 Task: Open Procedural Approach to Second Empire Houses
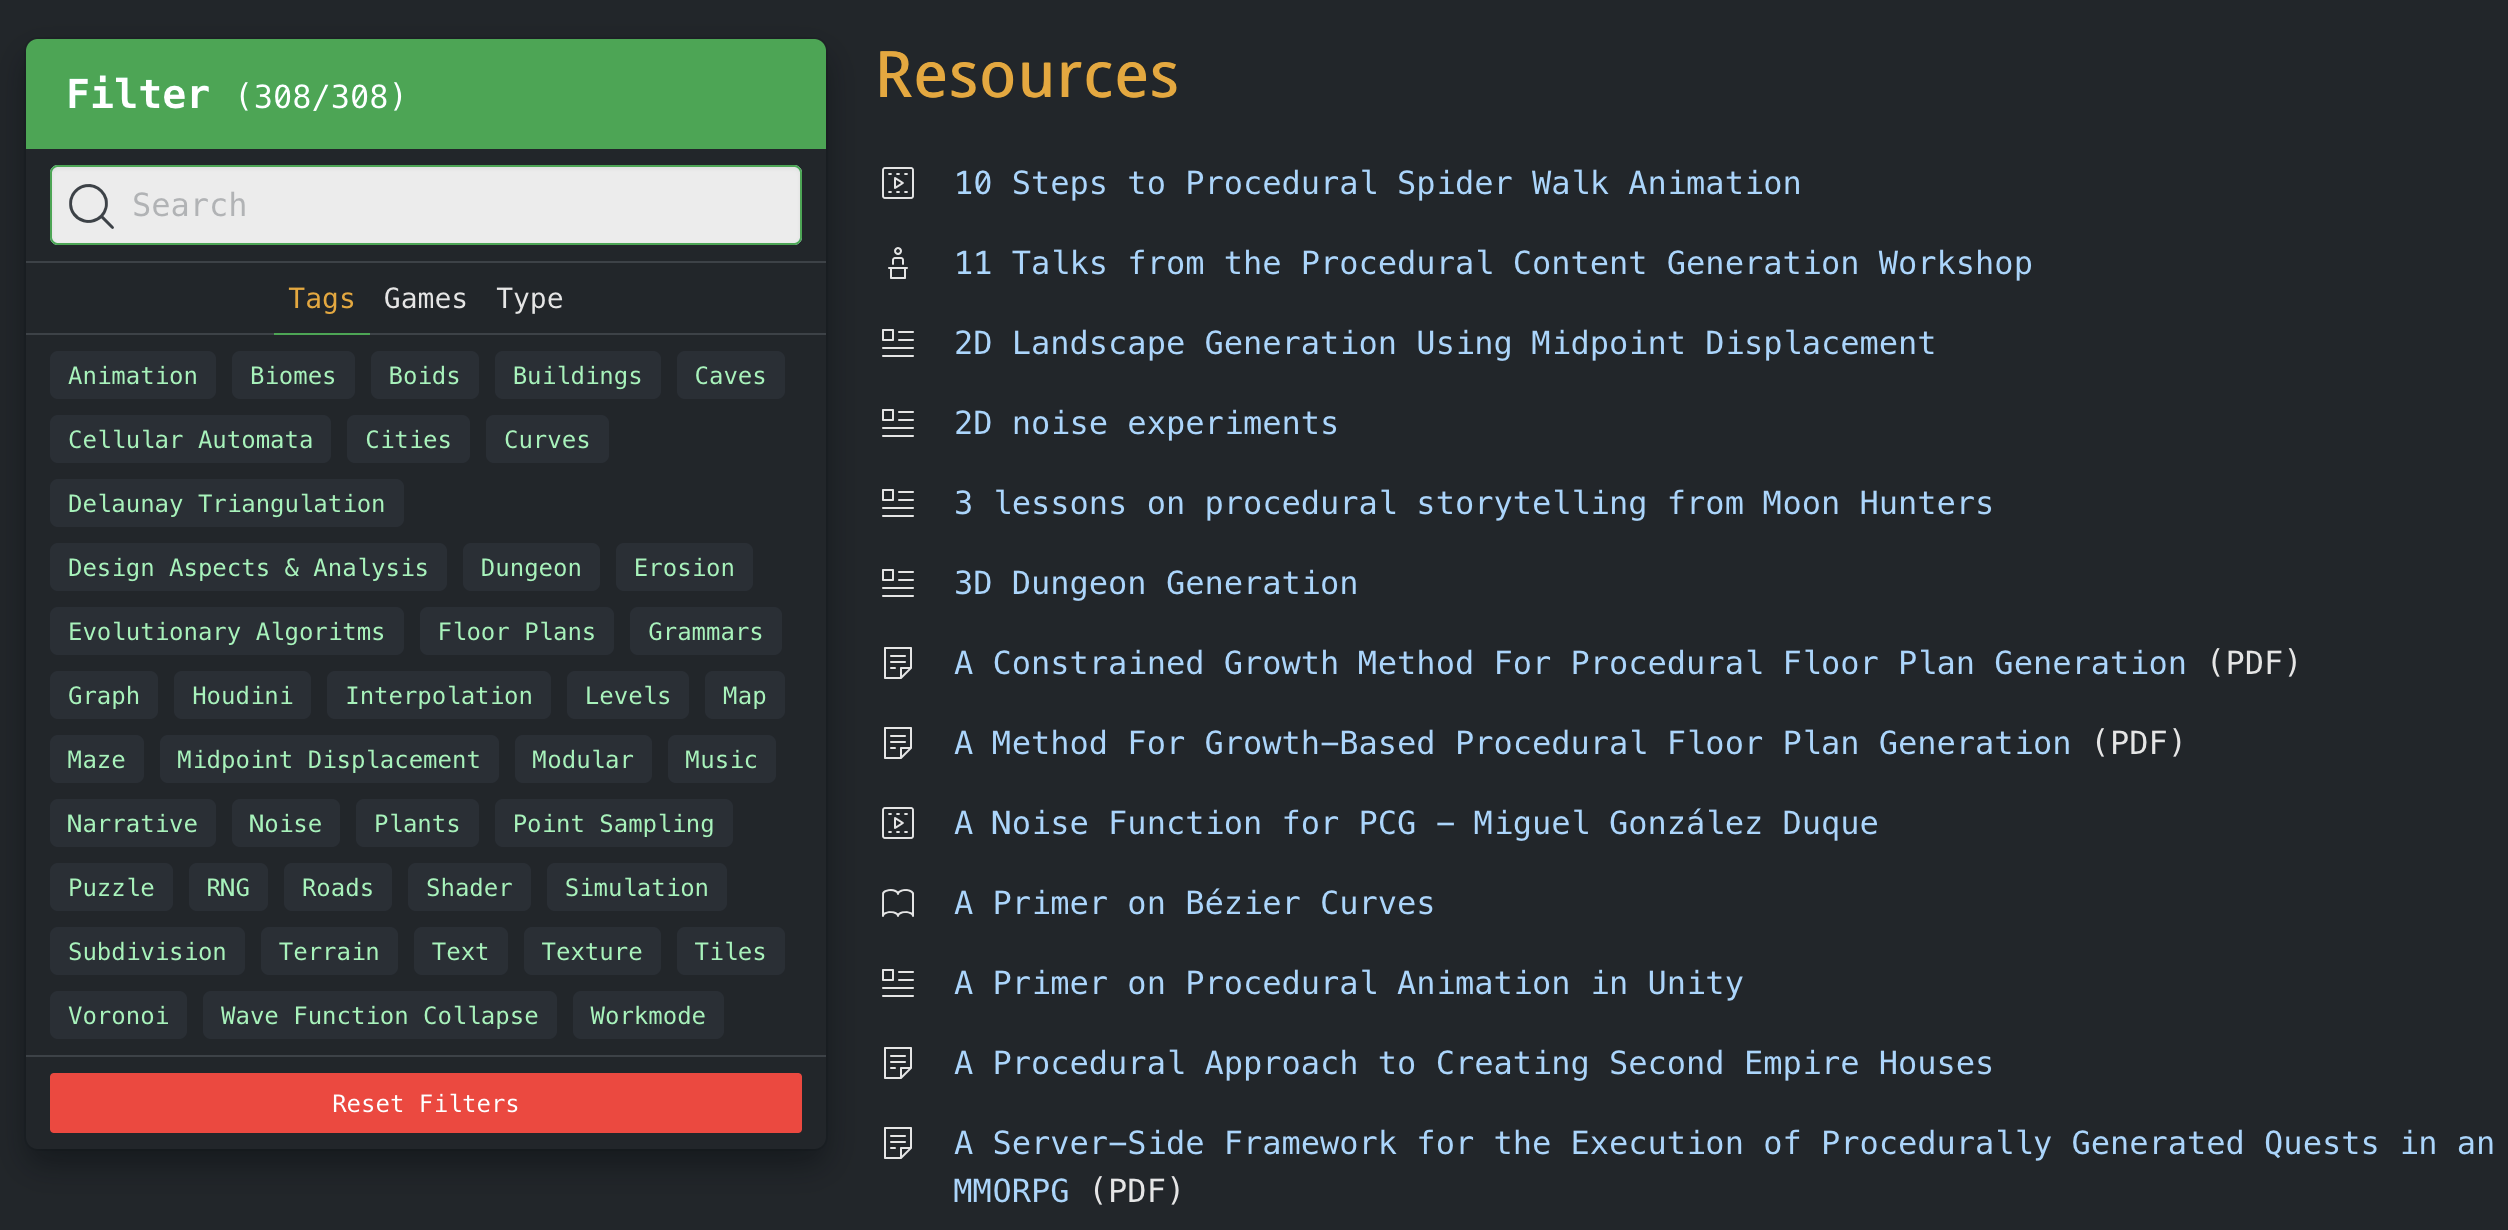[x=1473, y=1063]
